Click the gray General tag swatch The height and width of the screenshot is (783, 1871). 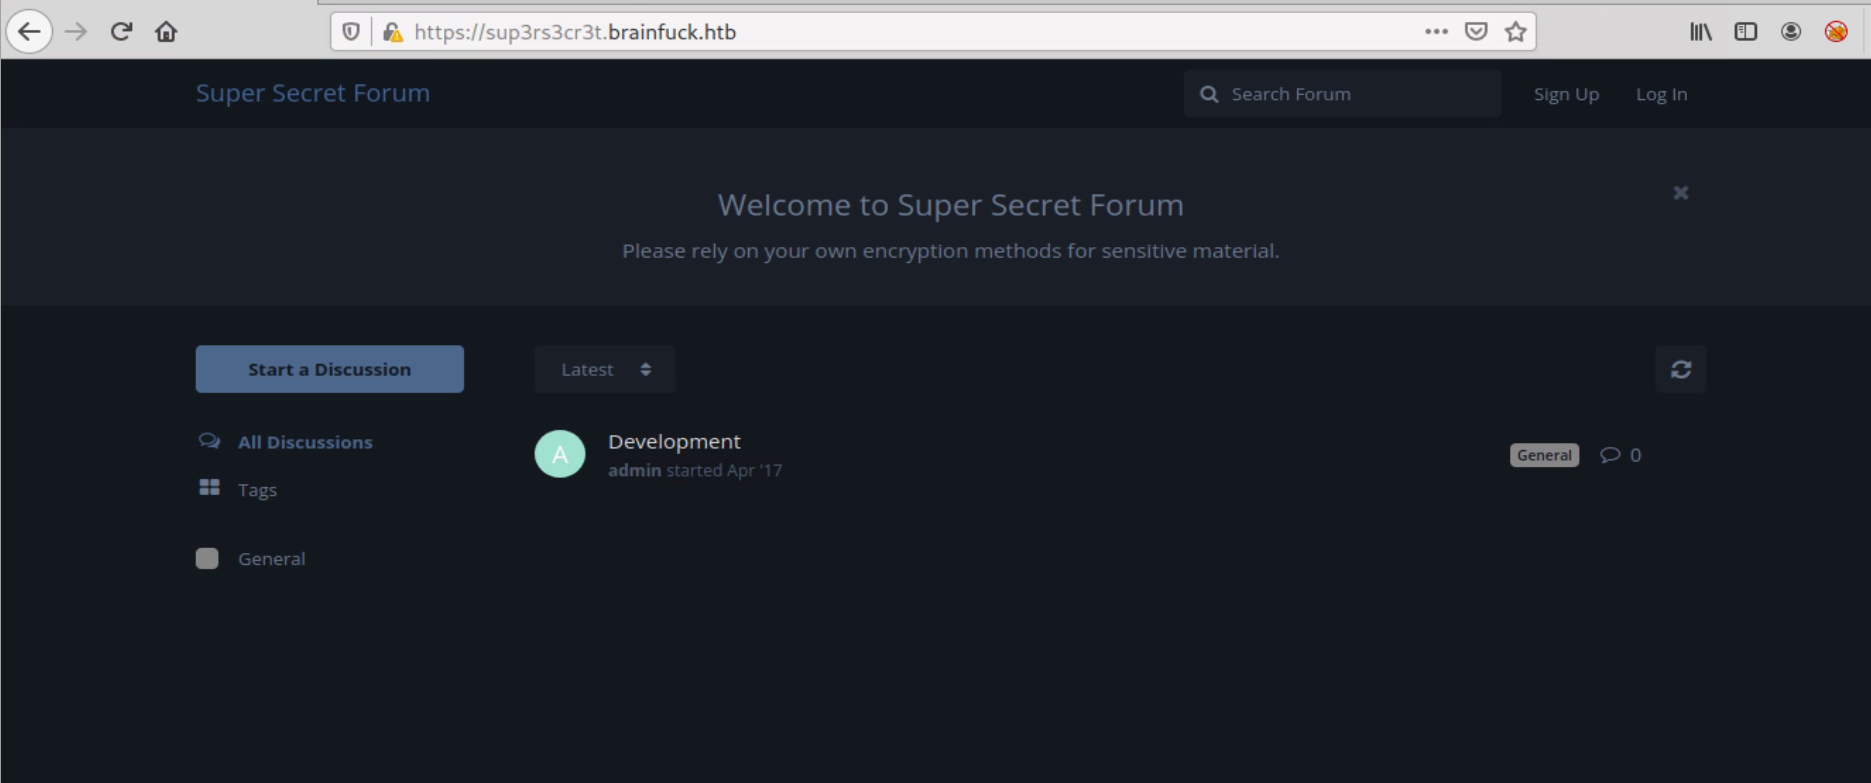pos(207,558)
